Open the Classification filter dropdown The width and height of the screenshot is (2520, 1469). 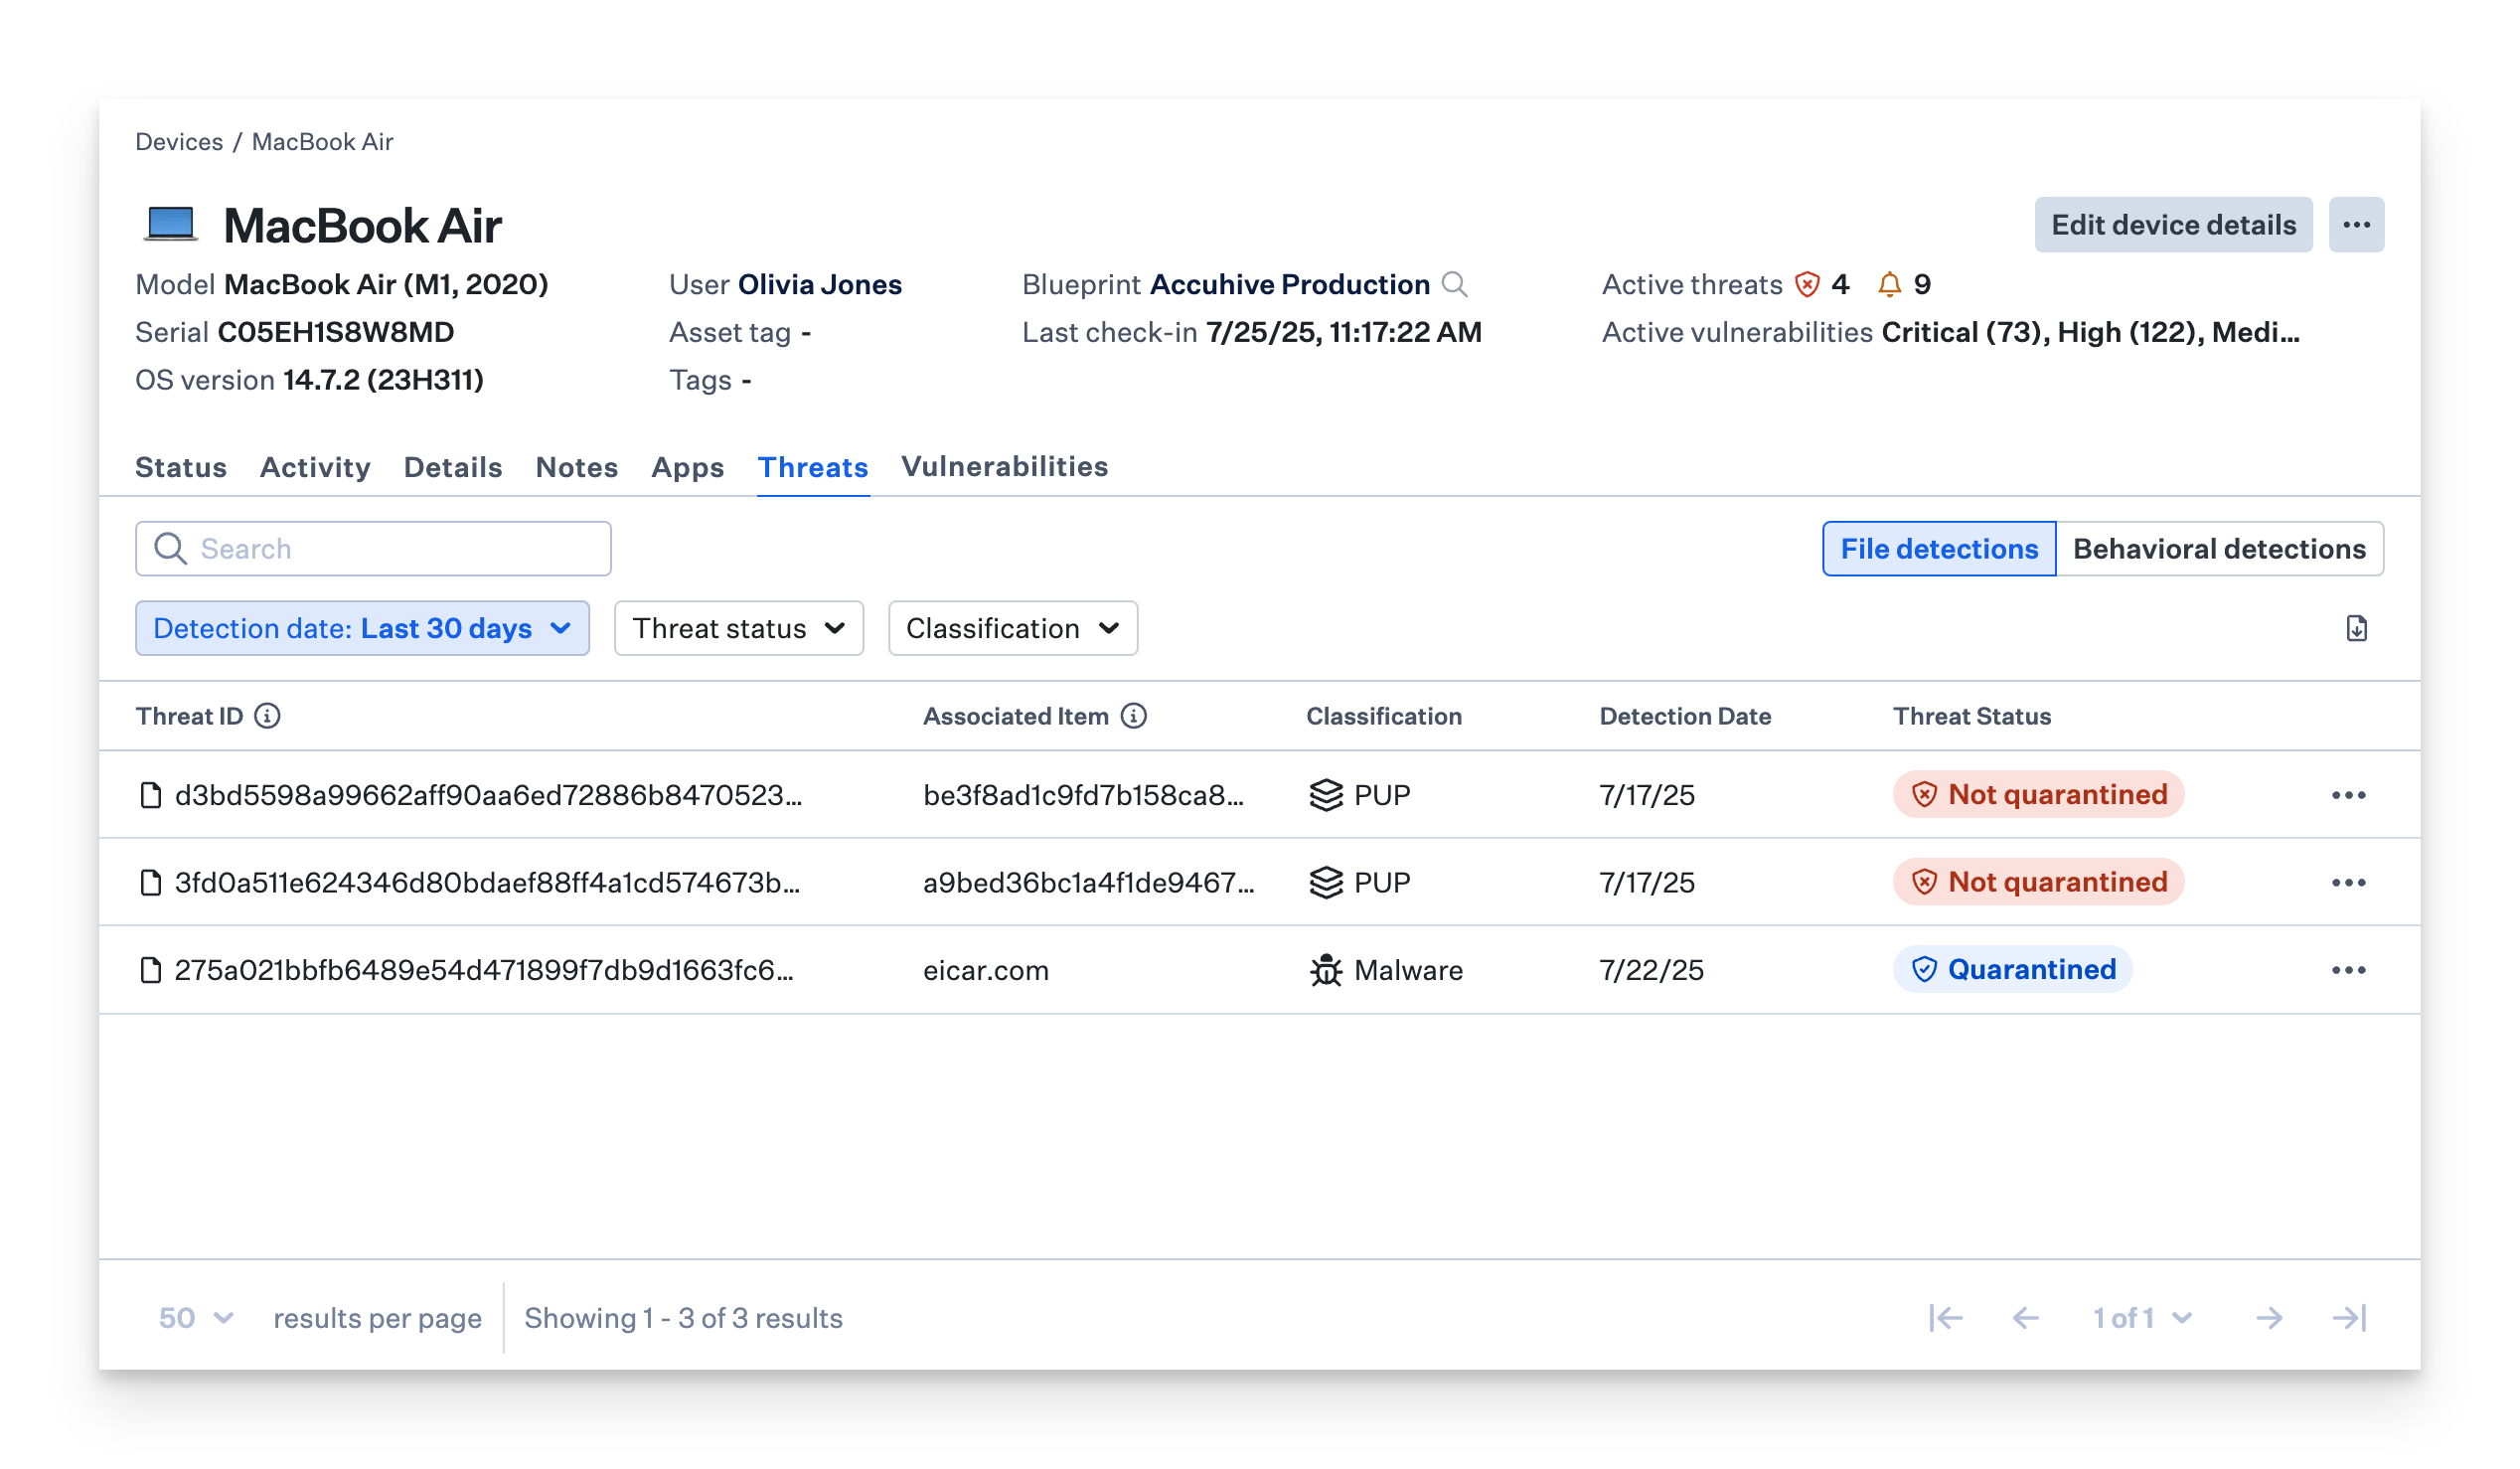[1012, 628]
